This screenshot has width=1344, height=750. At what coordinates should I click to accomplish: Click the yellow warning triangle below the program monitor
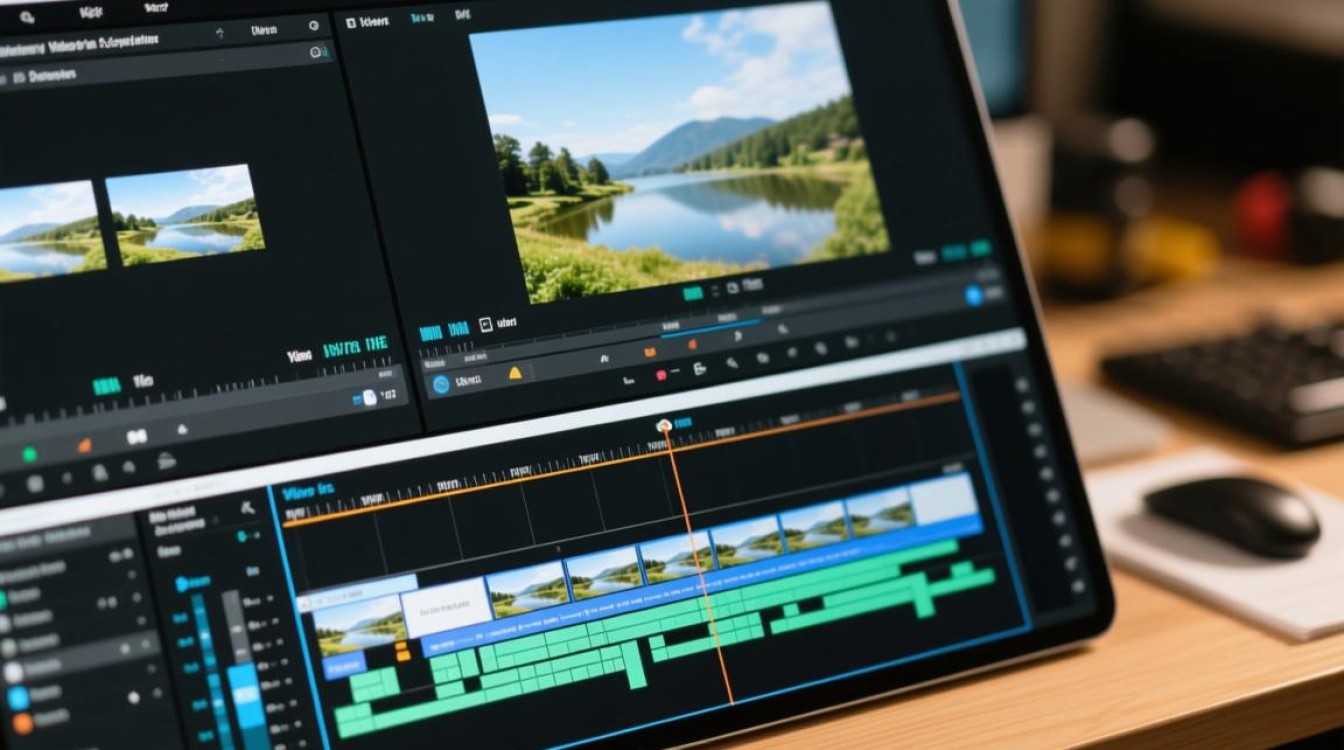[516, 374]
